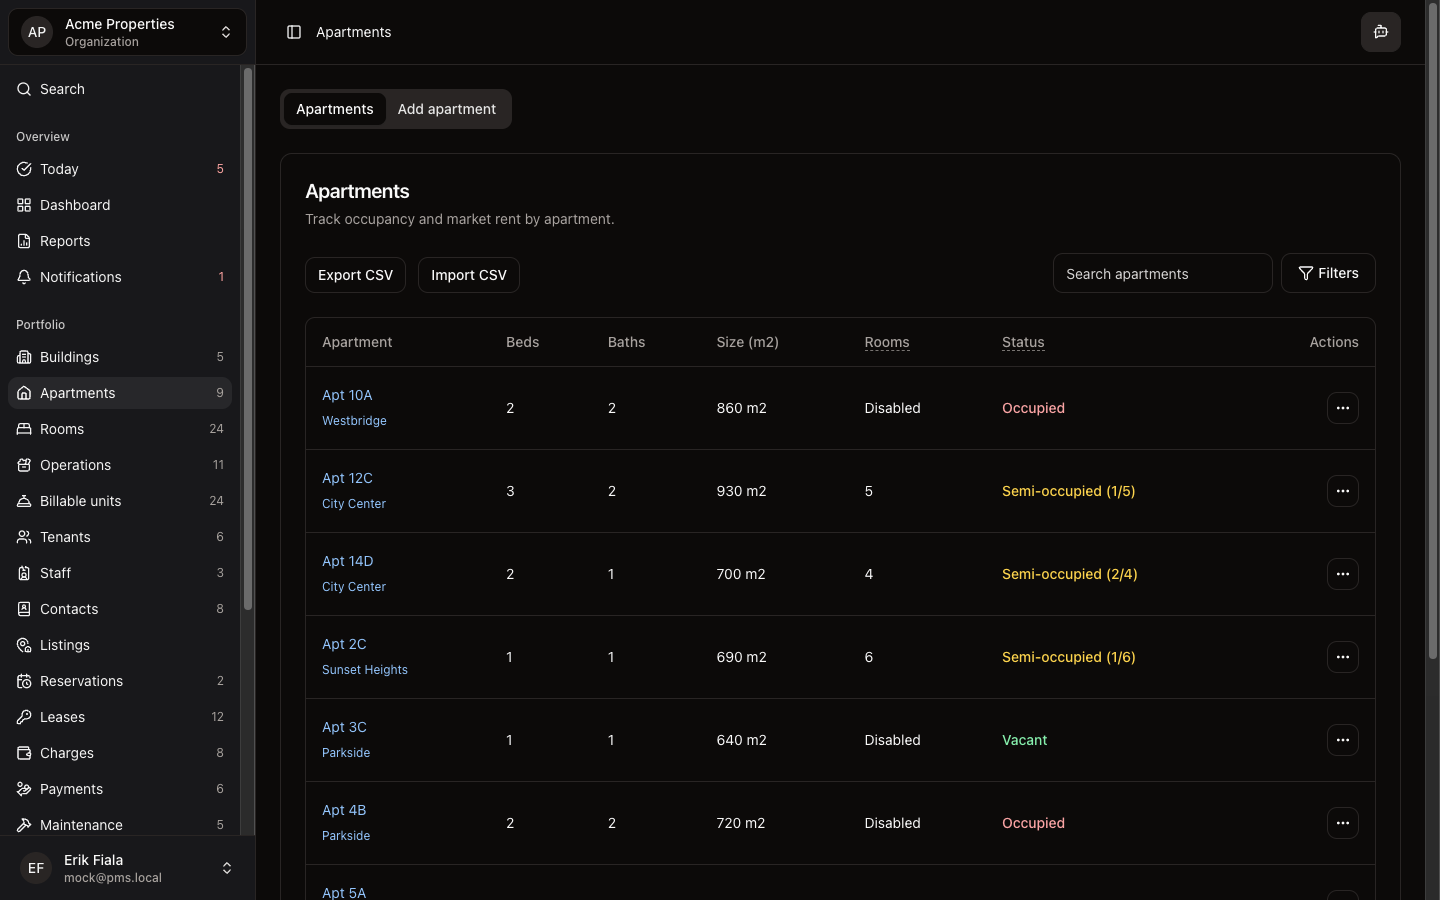1440x900 pixels.
Task: Open the Filters panel
Action: tap(1327, 273)
